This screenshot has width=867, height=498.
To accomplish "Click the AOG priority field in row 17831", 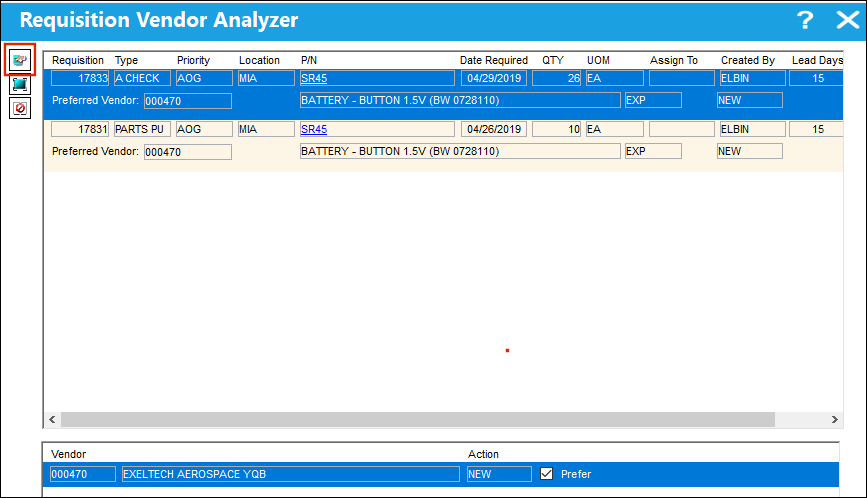I will (x=204, y=129).
